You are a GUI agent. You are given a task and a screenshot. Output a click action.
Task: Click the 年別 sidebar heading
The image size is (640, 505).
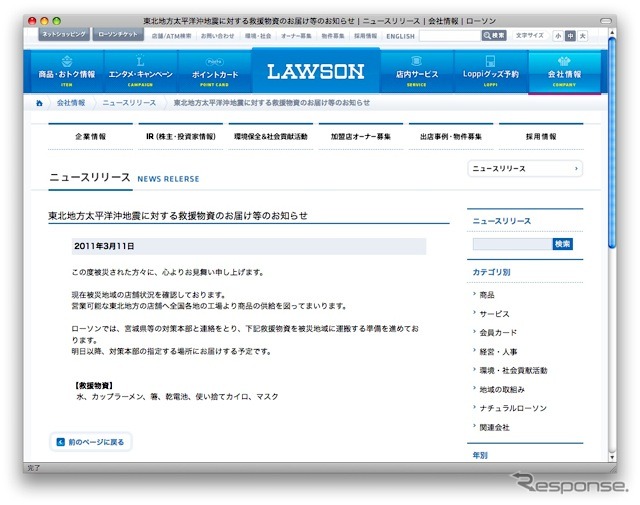coord(480,455)
